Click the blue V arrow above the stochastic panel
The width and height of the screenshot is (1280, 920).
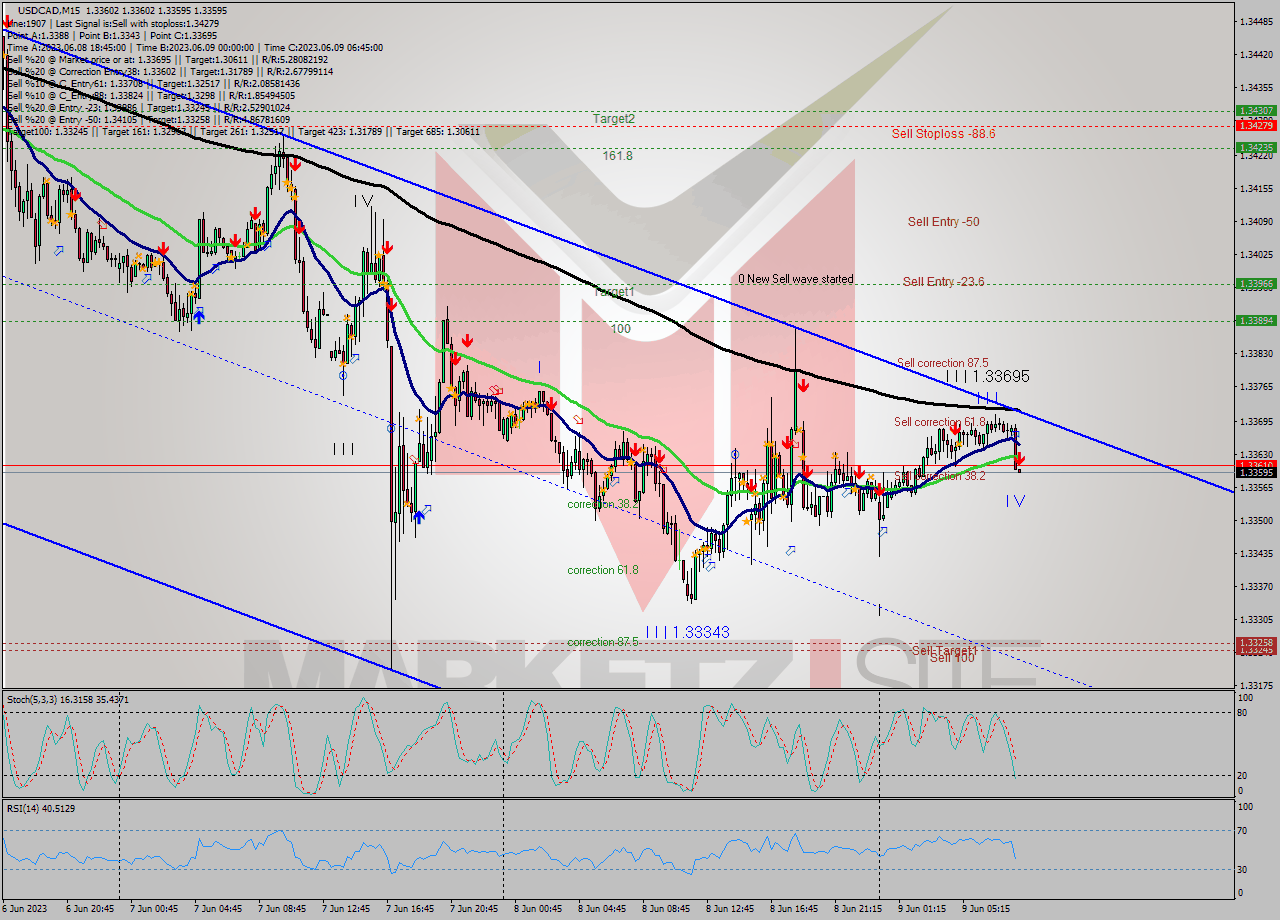click(x=1020, y=503)
